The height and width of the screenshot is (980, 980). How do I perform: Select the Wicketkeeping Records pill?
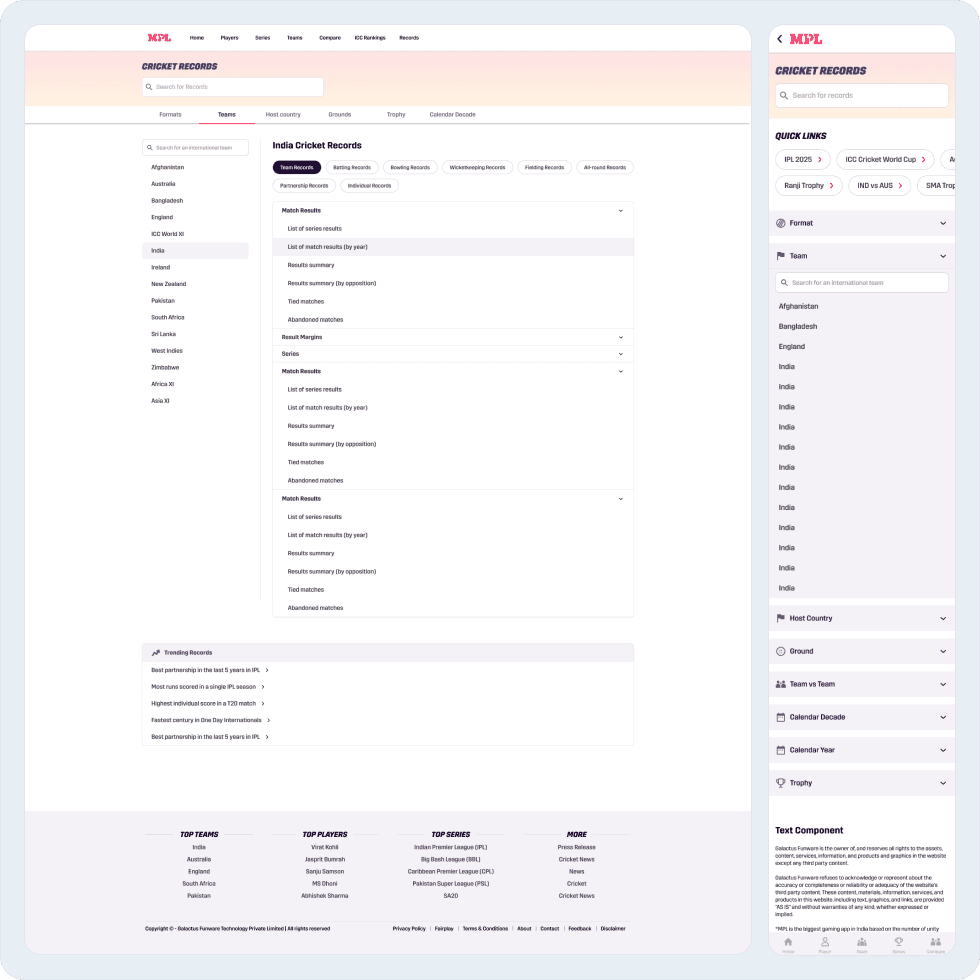pos(478,168)
